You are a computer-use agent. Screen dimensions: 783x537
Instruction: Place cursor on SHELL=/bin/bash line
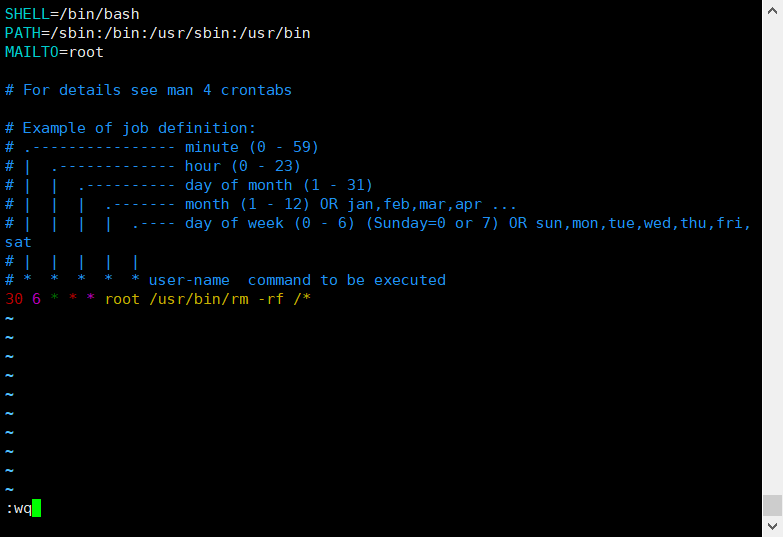[72, 14]
